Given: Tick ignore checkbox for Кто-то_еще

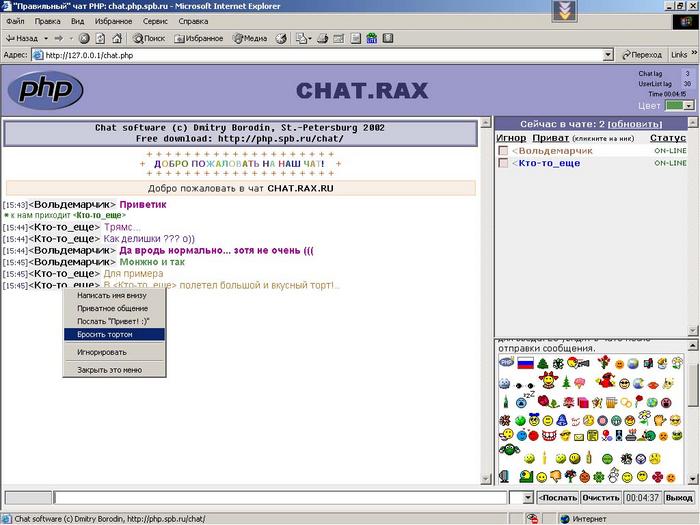Looking at the screenshot, I should click(503, 163).
